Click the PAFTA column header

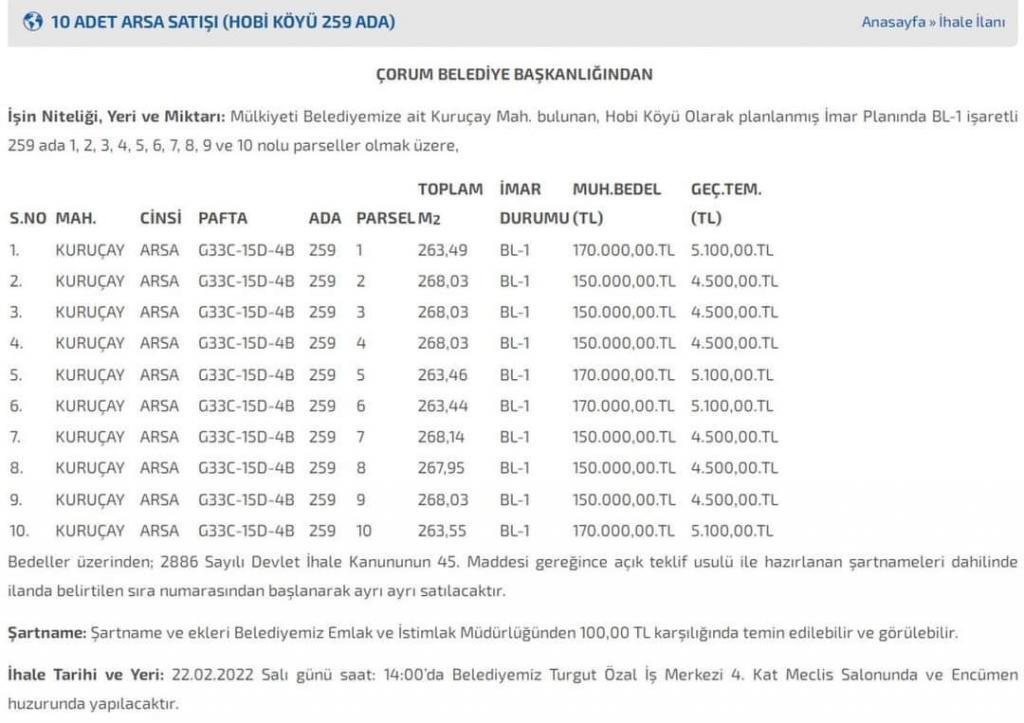click(x=222, y=218)
